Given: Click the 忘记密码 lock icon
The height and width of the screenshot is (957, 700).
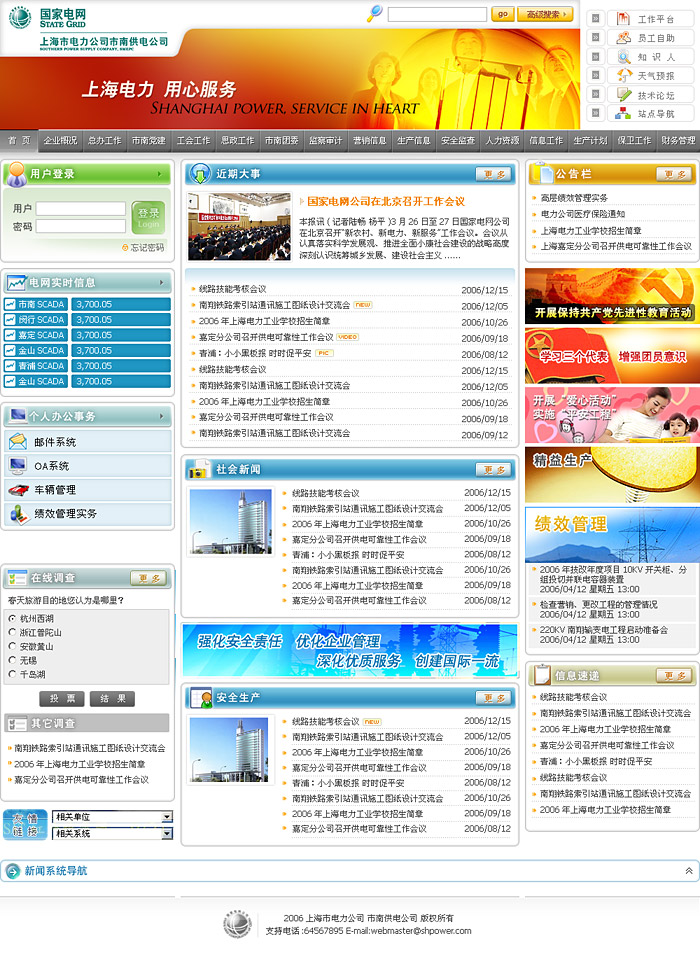Looking at the screenshot, I should coord(125,247).
